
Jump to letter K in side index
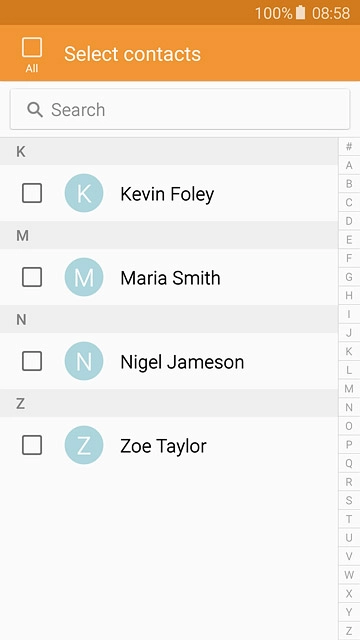(349, 351)
